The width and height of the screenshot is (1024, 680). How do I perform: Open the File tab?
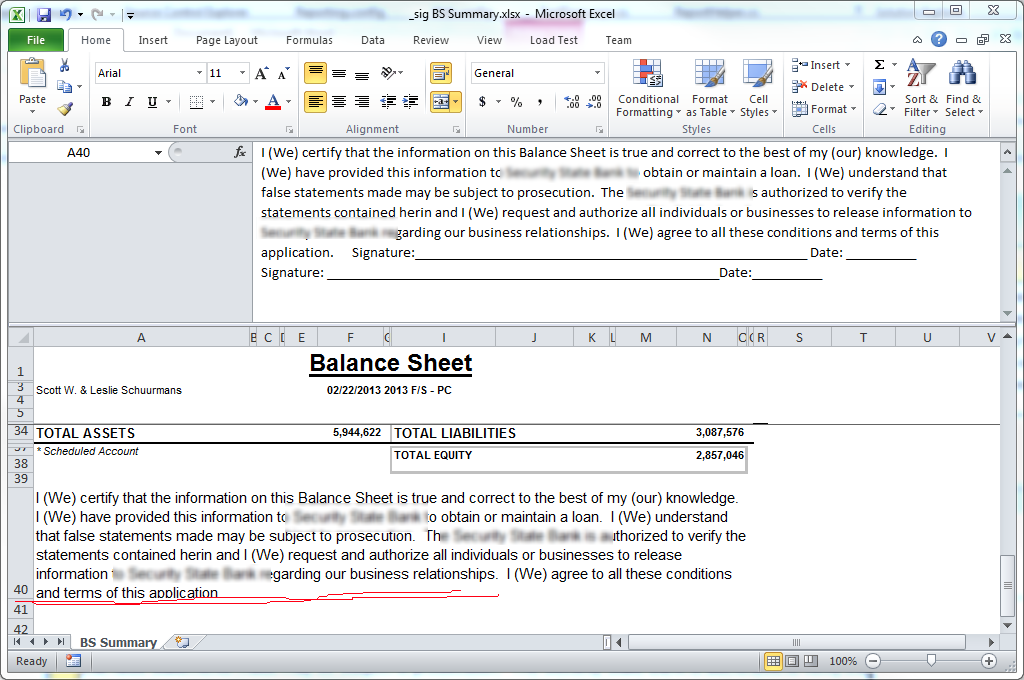tap(36, 40)
